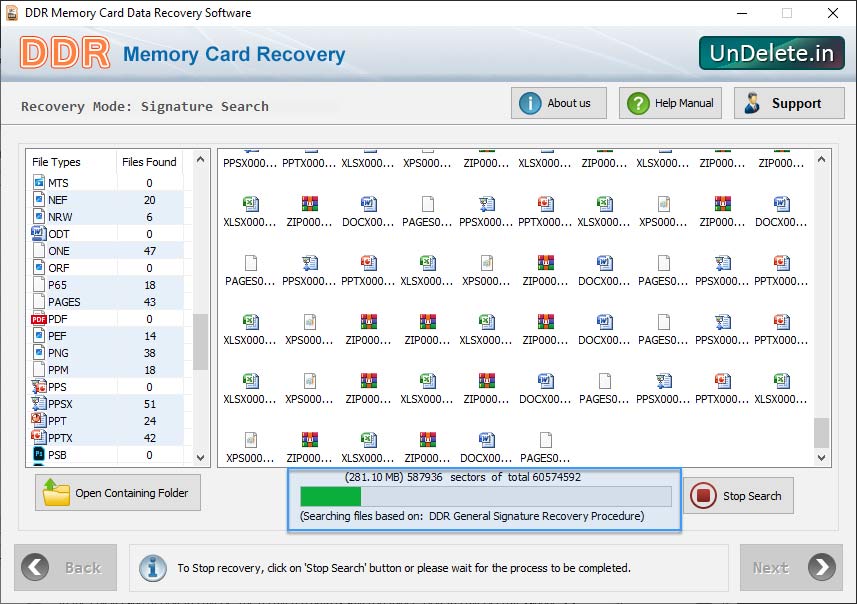Viewport: 857px width, 604px height.
Task: Click the file types list scrollbar thumb
Action: pyautogui.click(x=201, y=342)
